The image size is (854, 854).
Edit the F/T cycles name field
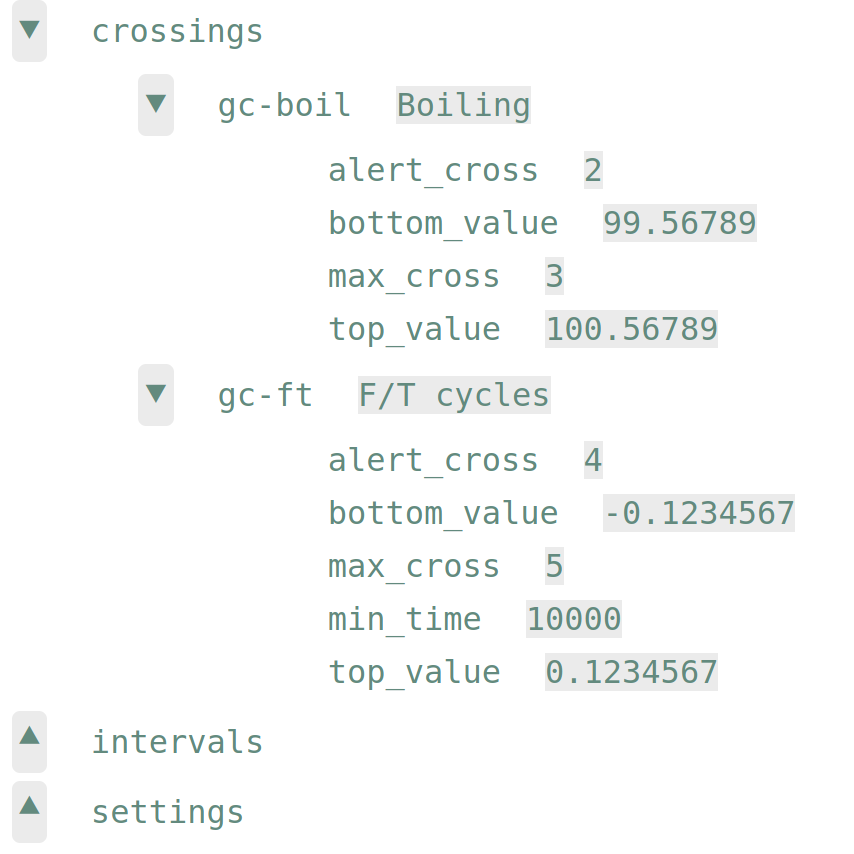[x=454, y=395]
